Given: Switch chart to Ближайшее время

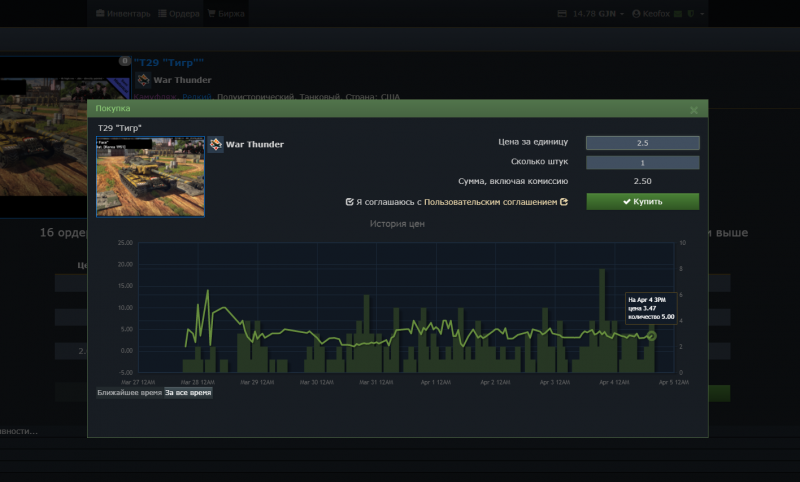Looking at the screenshot, I should tap(130, 393).
